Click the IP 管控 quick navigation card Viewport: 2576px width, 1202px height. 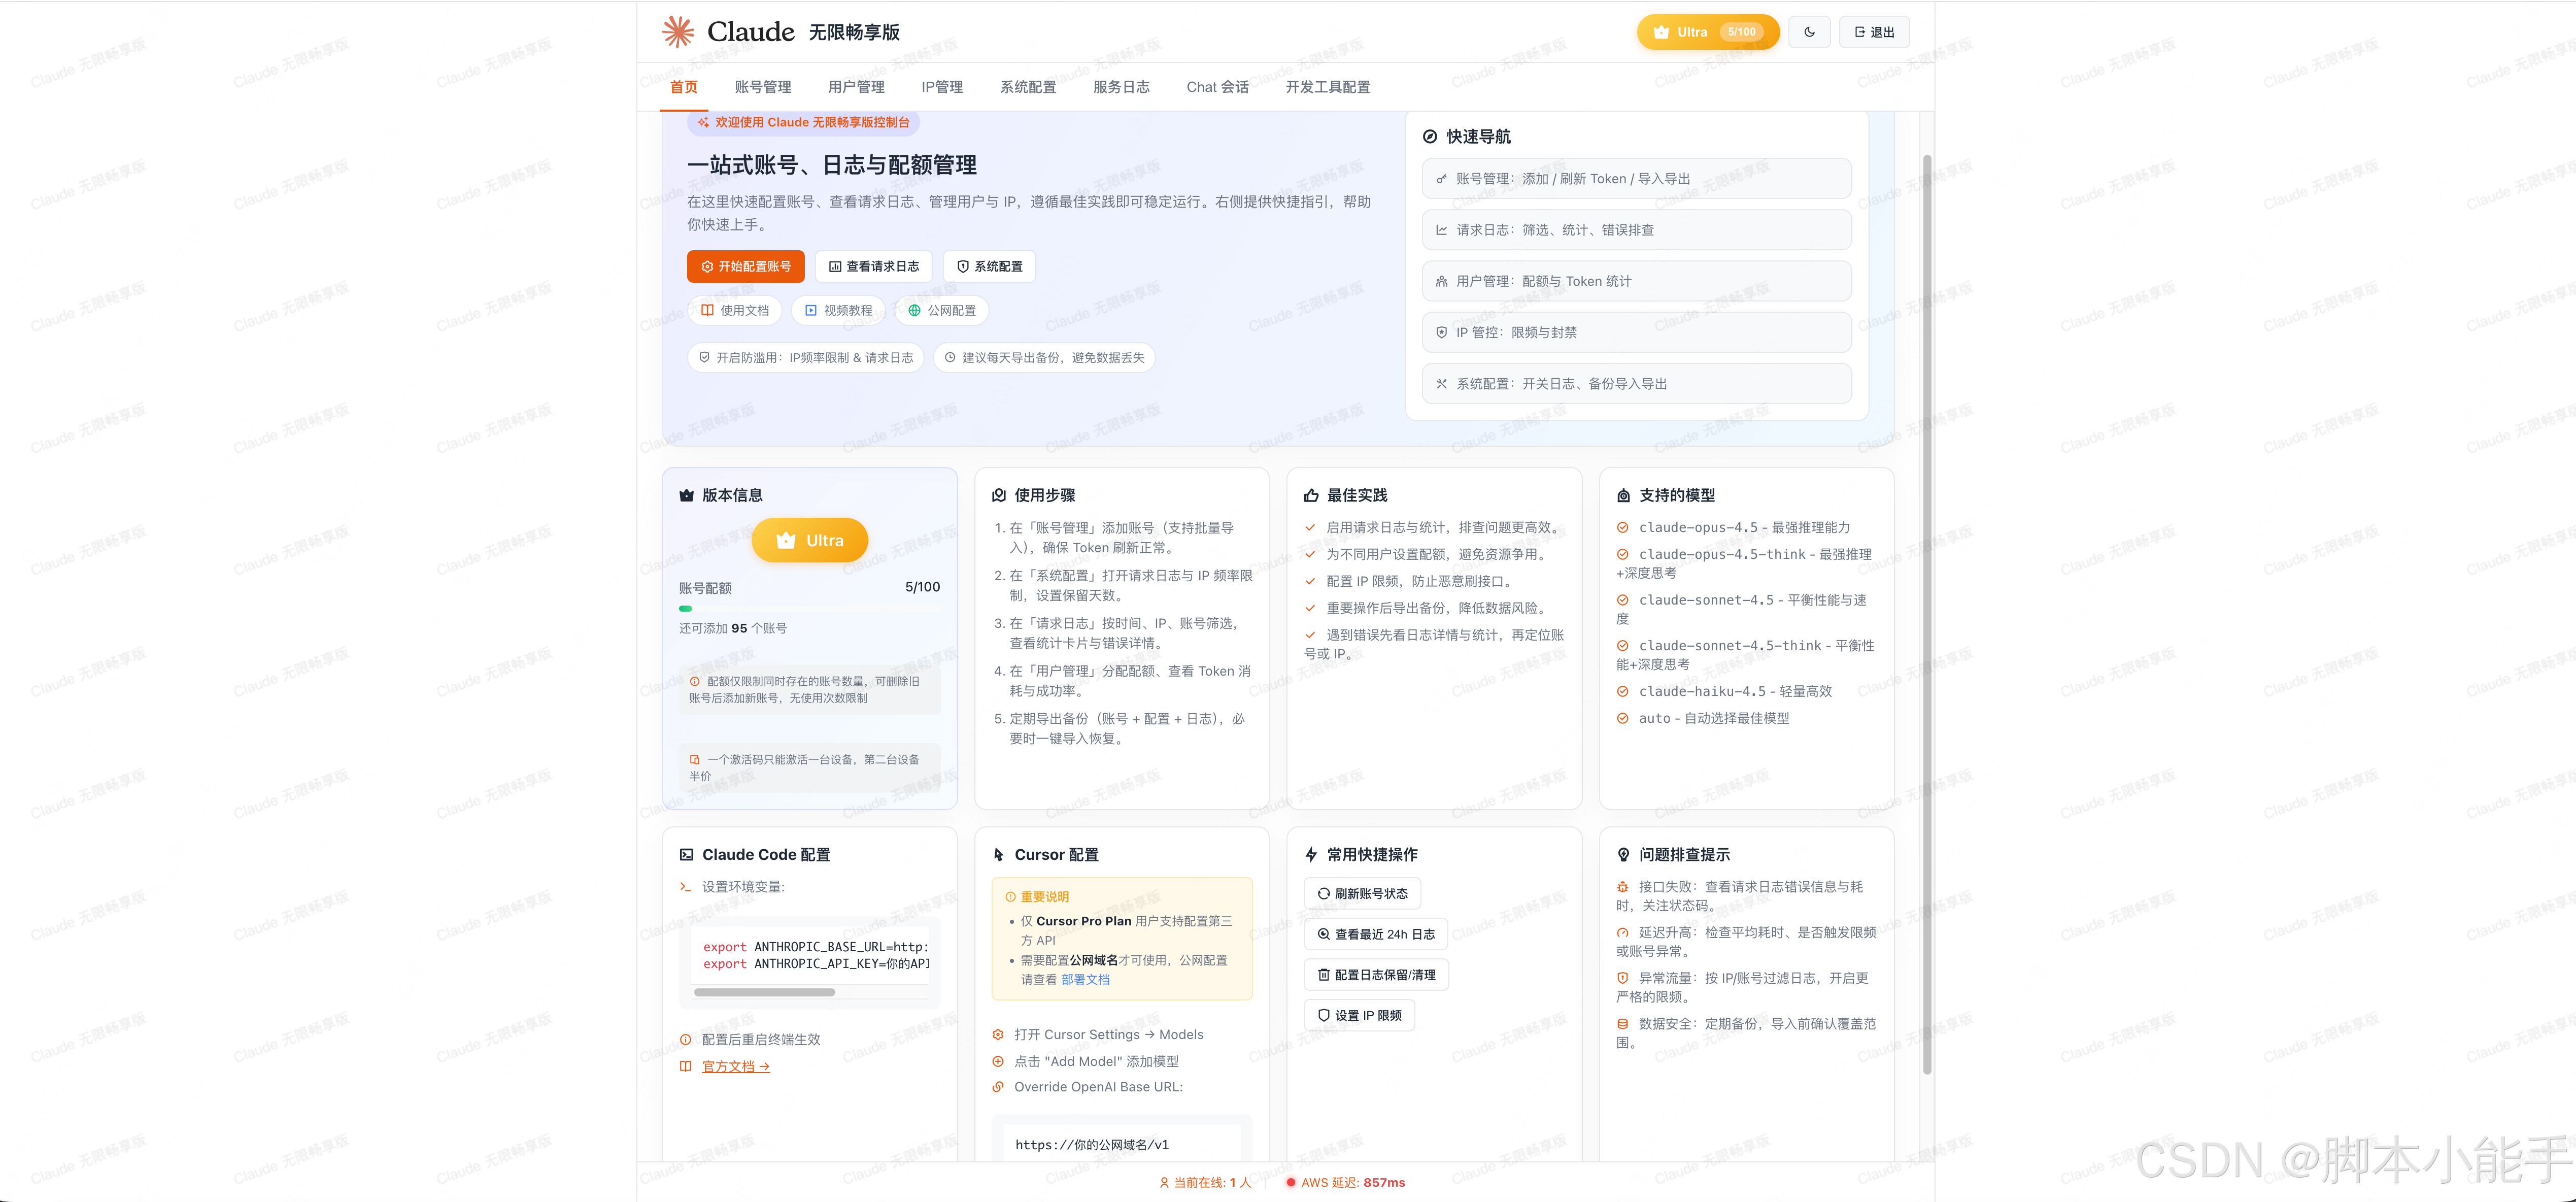tap(1636, 332)
